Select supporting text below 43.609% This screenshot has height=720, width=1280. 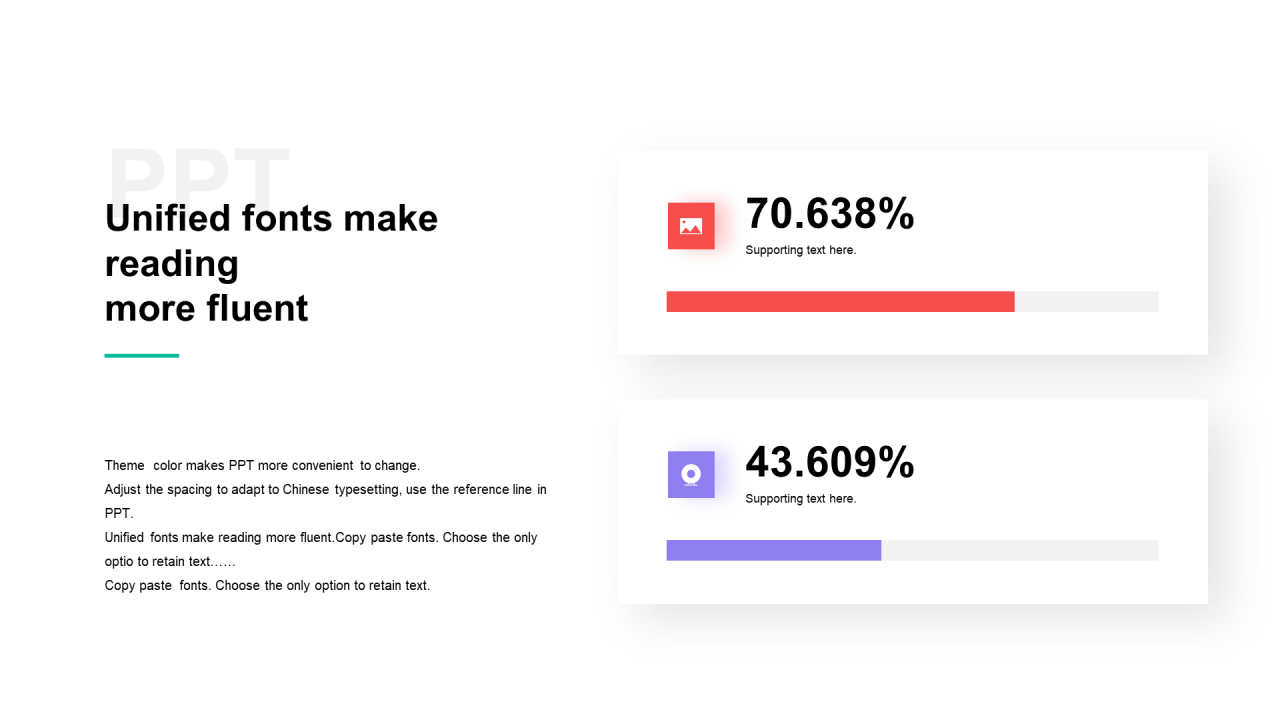pos(801,499)
